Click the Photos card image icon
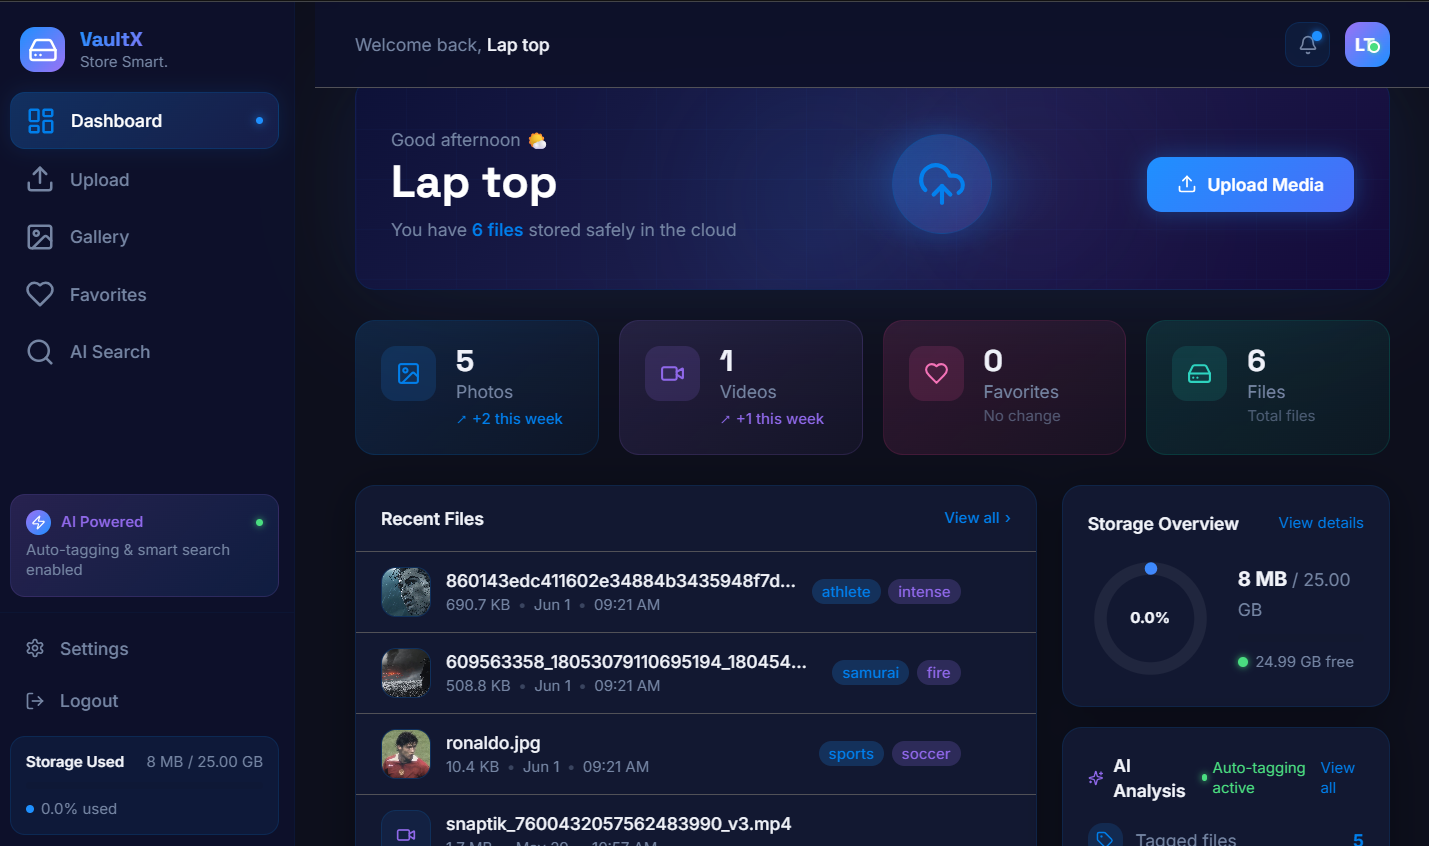Viewport: 1429px width, 846px height. tap(409, 374)
